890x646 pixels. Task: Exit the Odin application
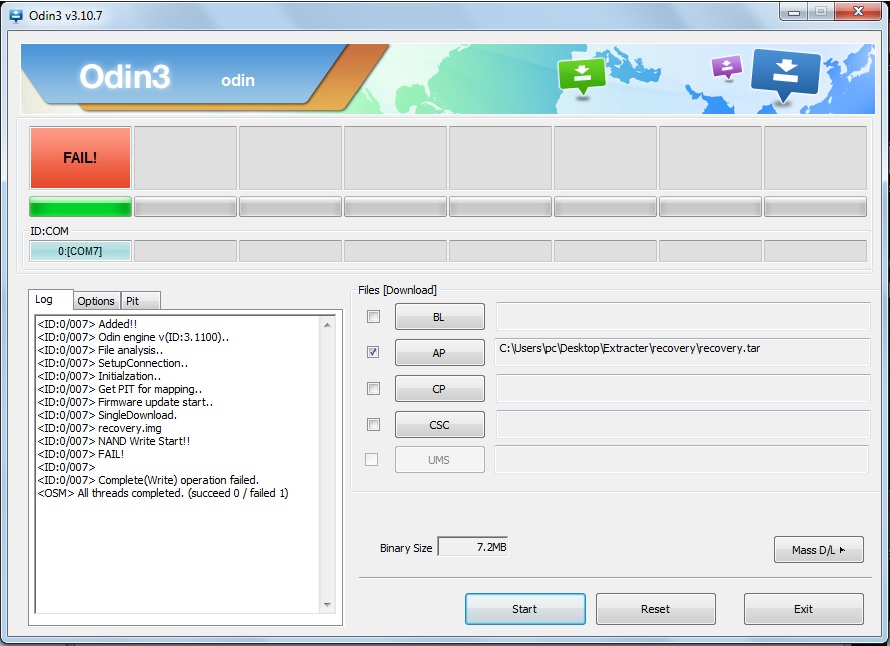[804, 609]
